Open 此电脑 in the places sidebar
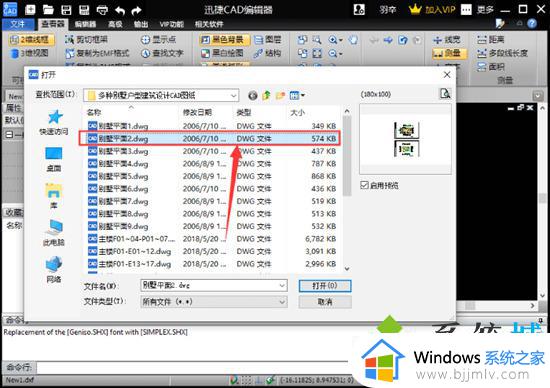Image resolution: width=550 pixels, height=388 pixels. click(54, 233)
